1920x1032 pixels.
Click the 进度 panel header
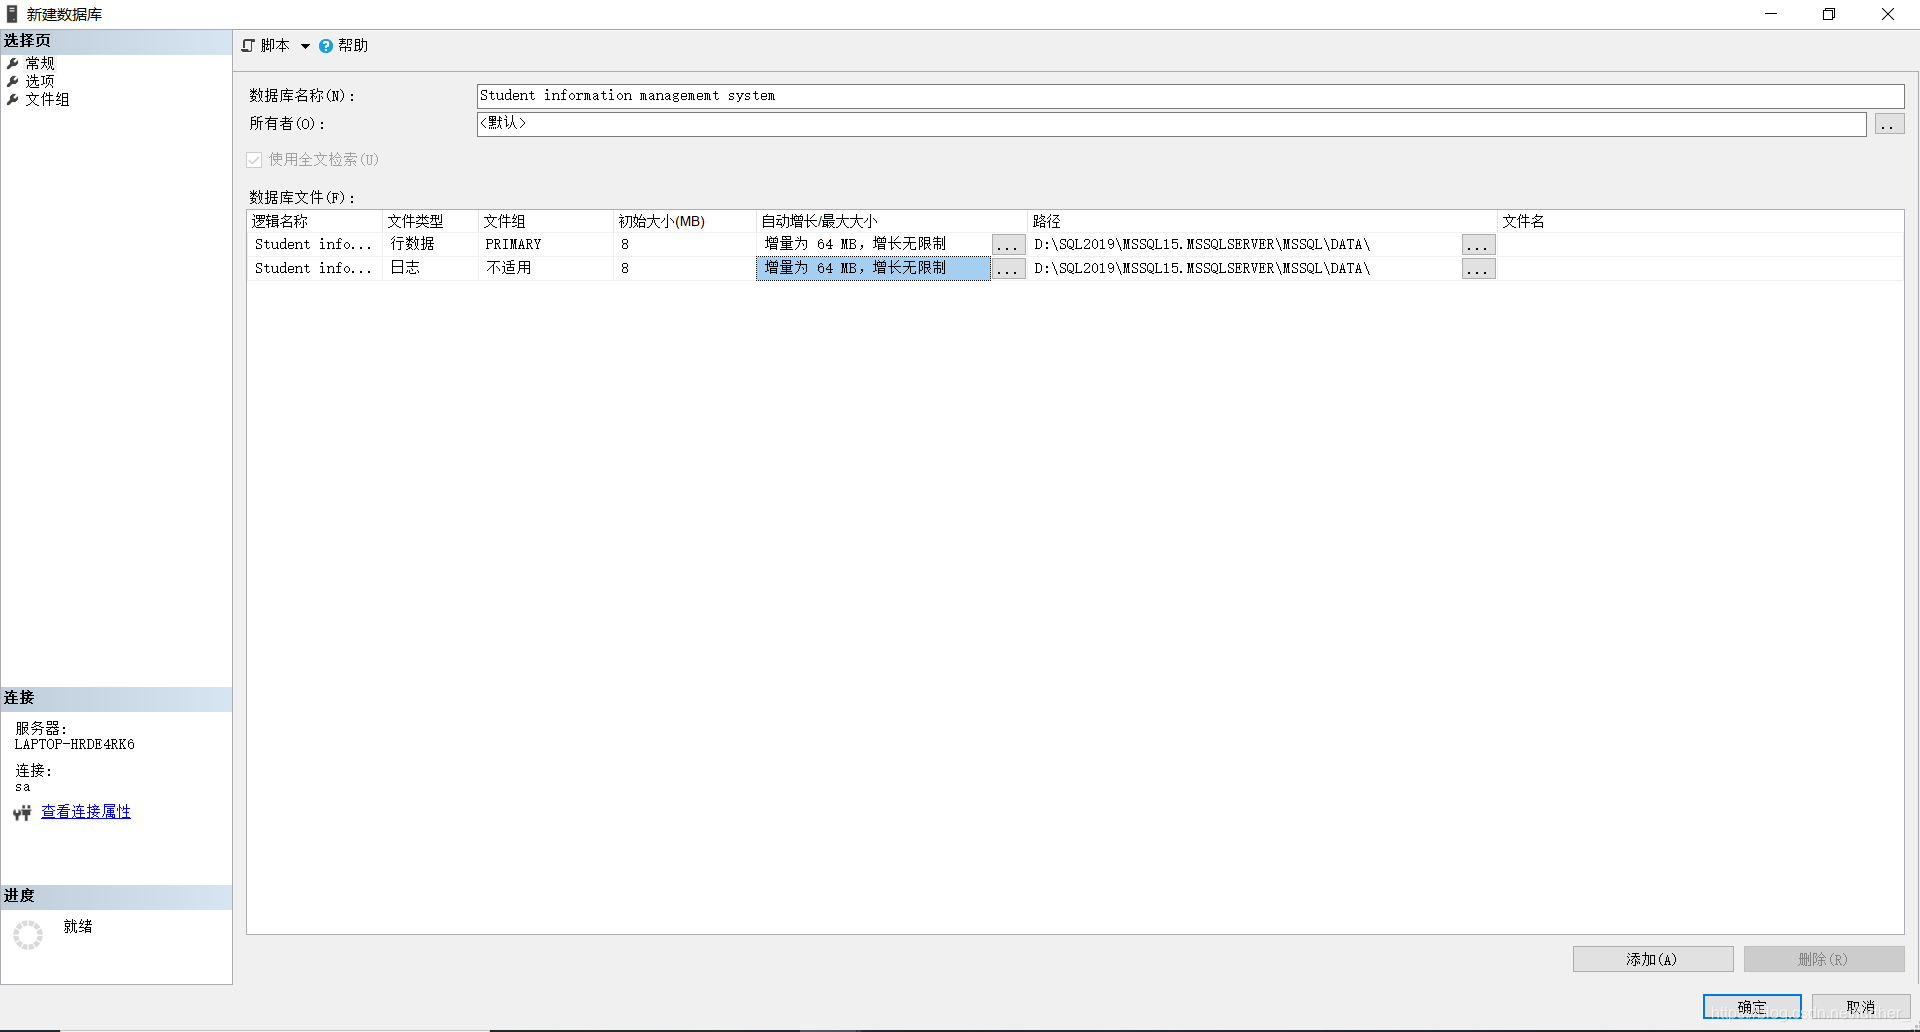click(x=116, y=896)
